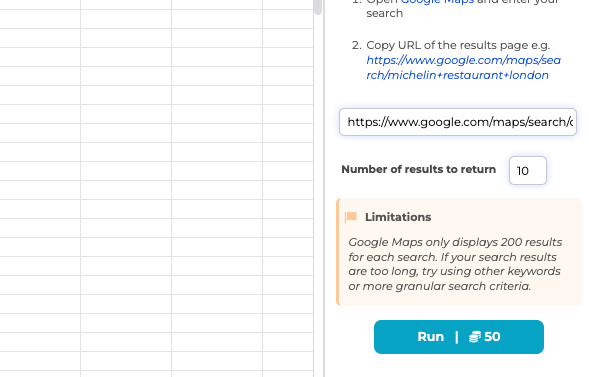Click the 'Copy URL of the results page' step text

(x=458, y=45)
